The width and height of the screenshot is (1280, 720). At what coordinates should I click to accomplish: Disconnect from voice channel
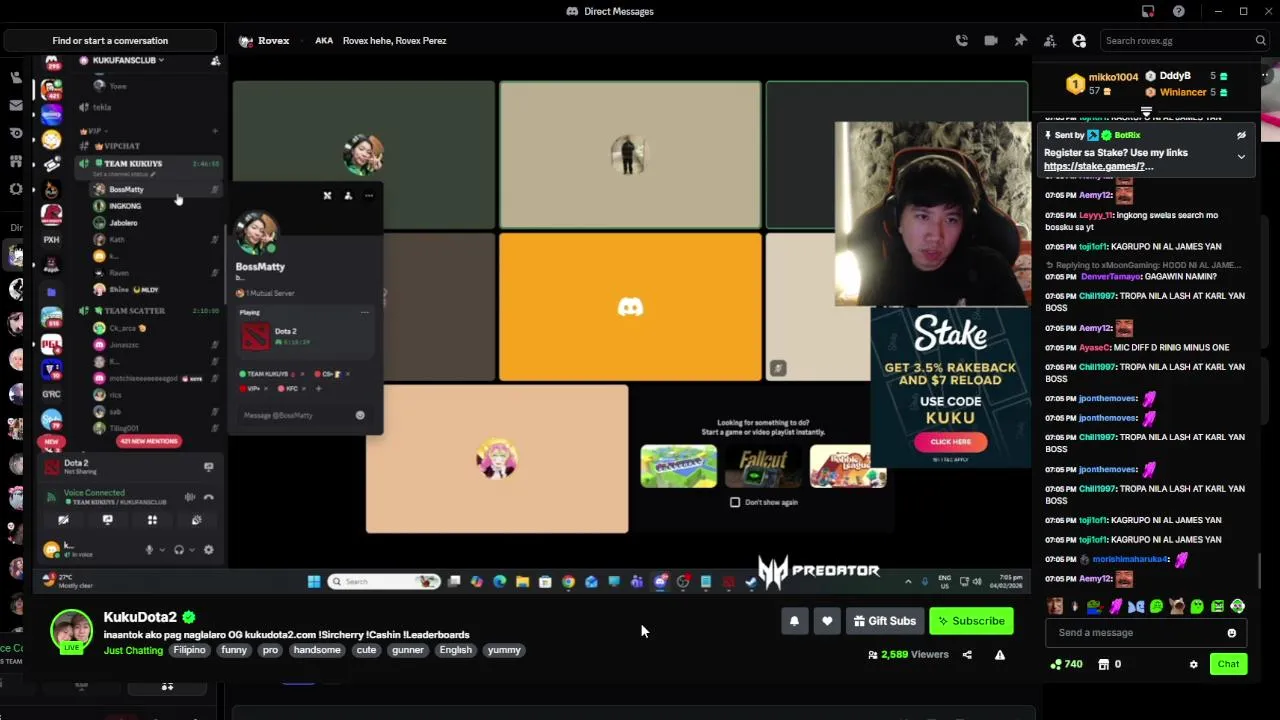click(208, 497)
